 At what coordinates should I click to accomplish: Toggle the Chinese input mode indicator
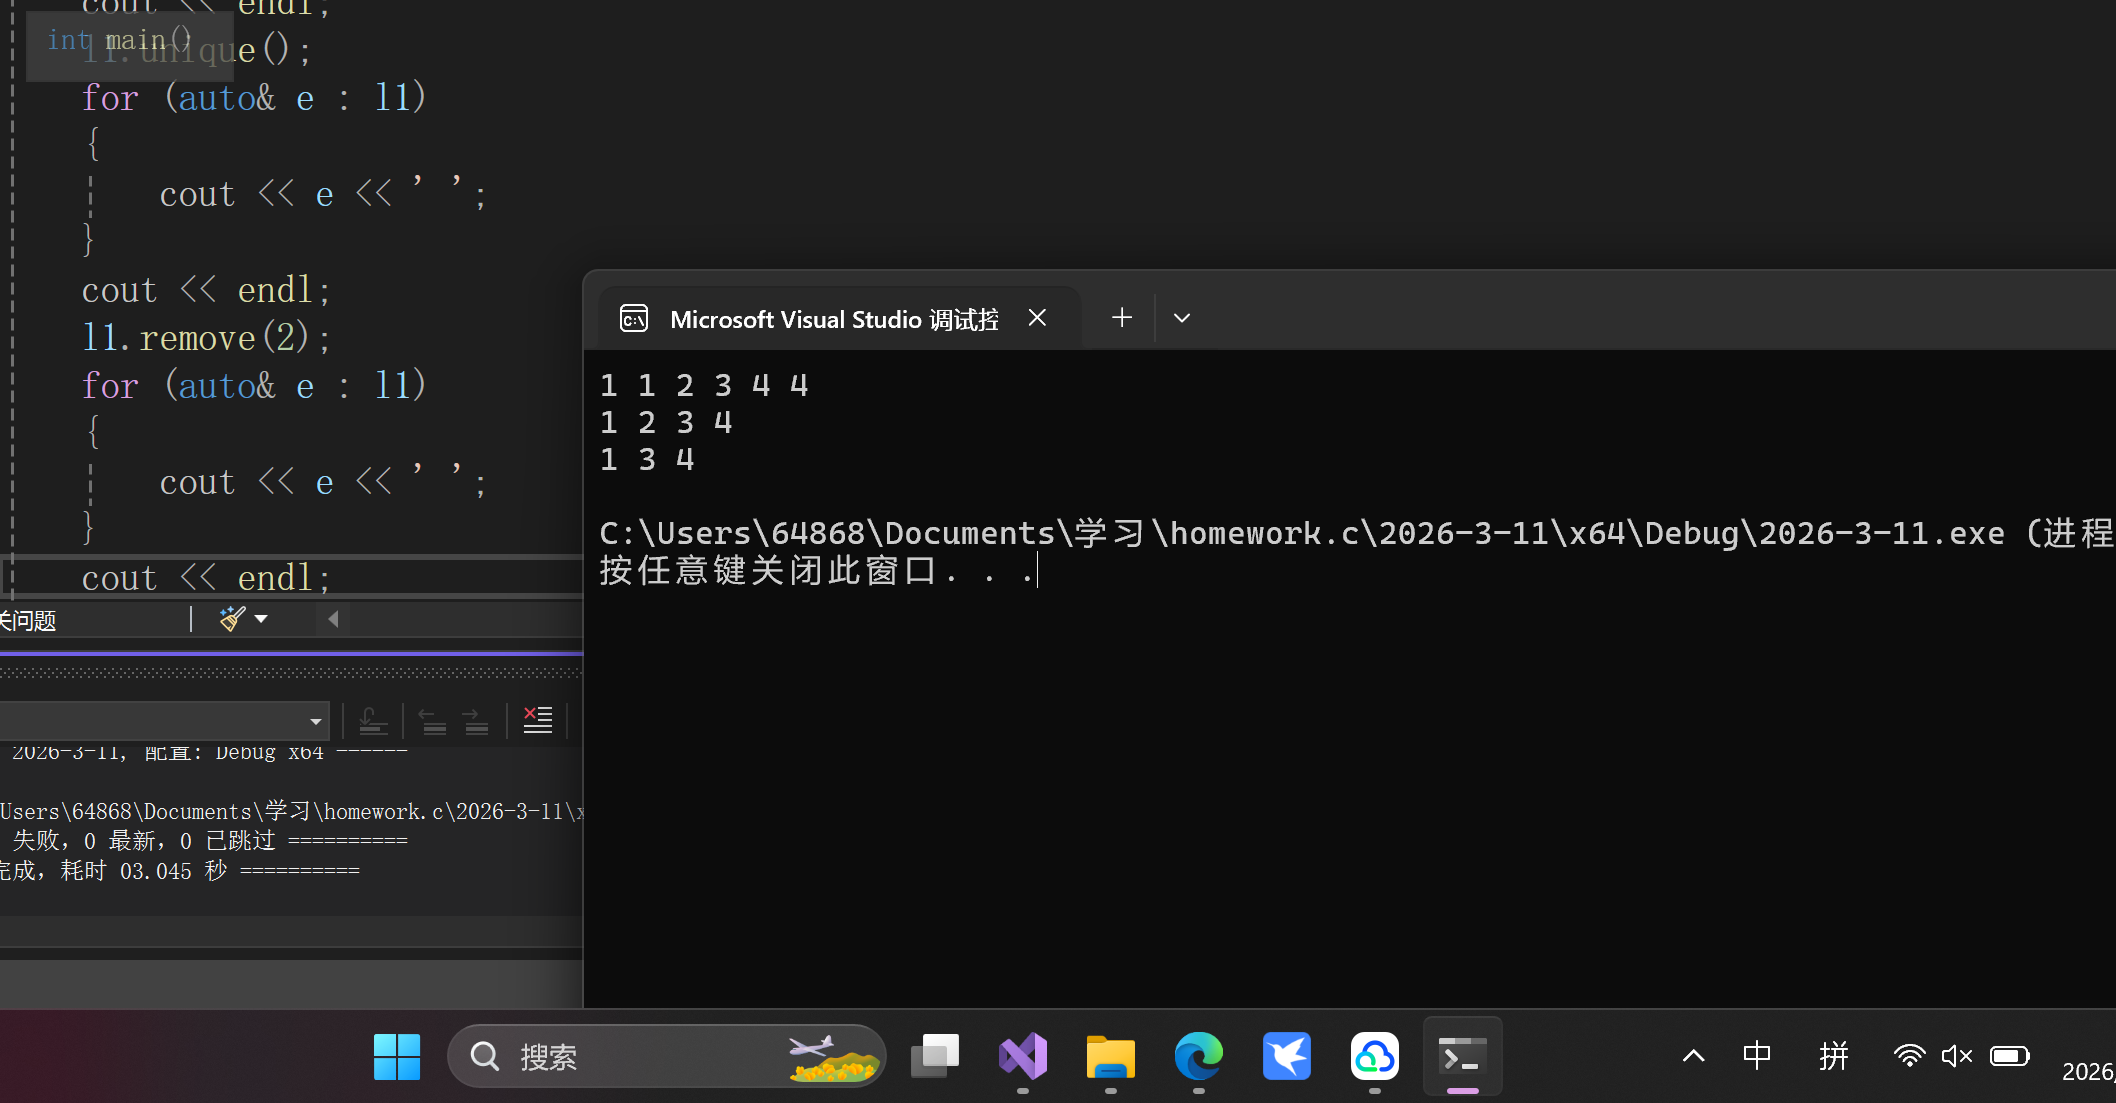[x=1757, y=1056]
